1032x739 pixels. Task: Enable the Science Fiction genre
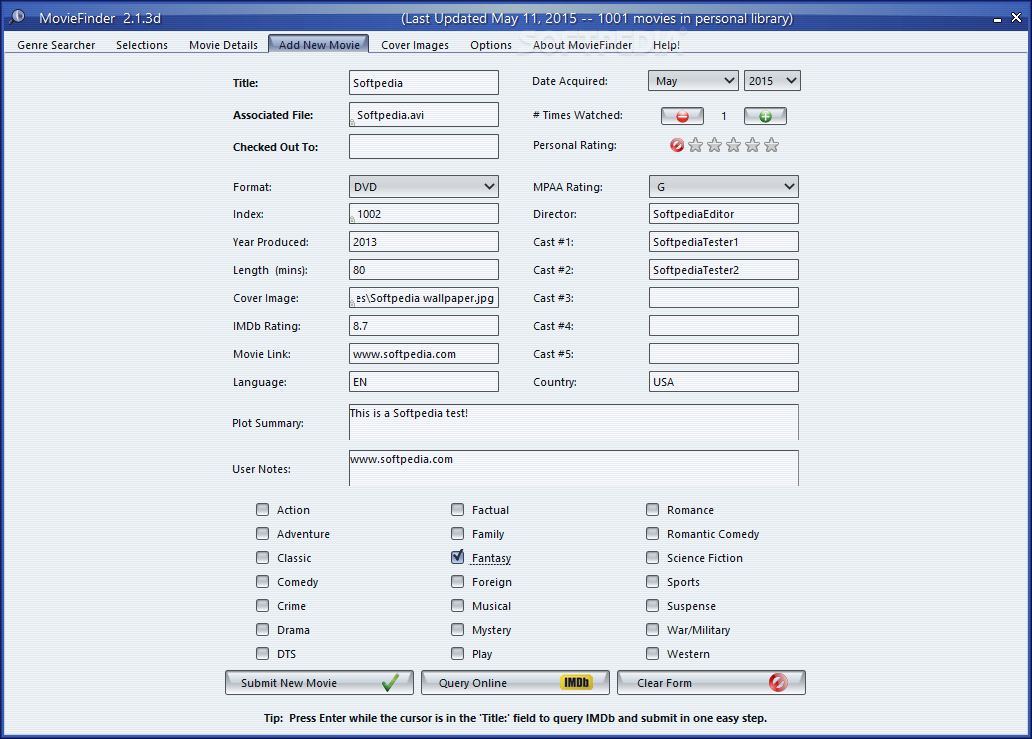652,557
